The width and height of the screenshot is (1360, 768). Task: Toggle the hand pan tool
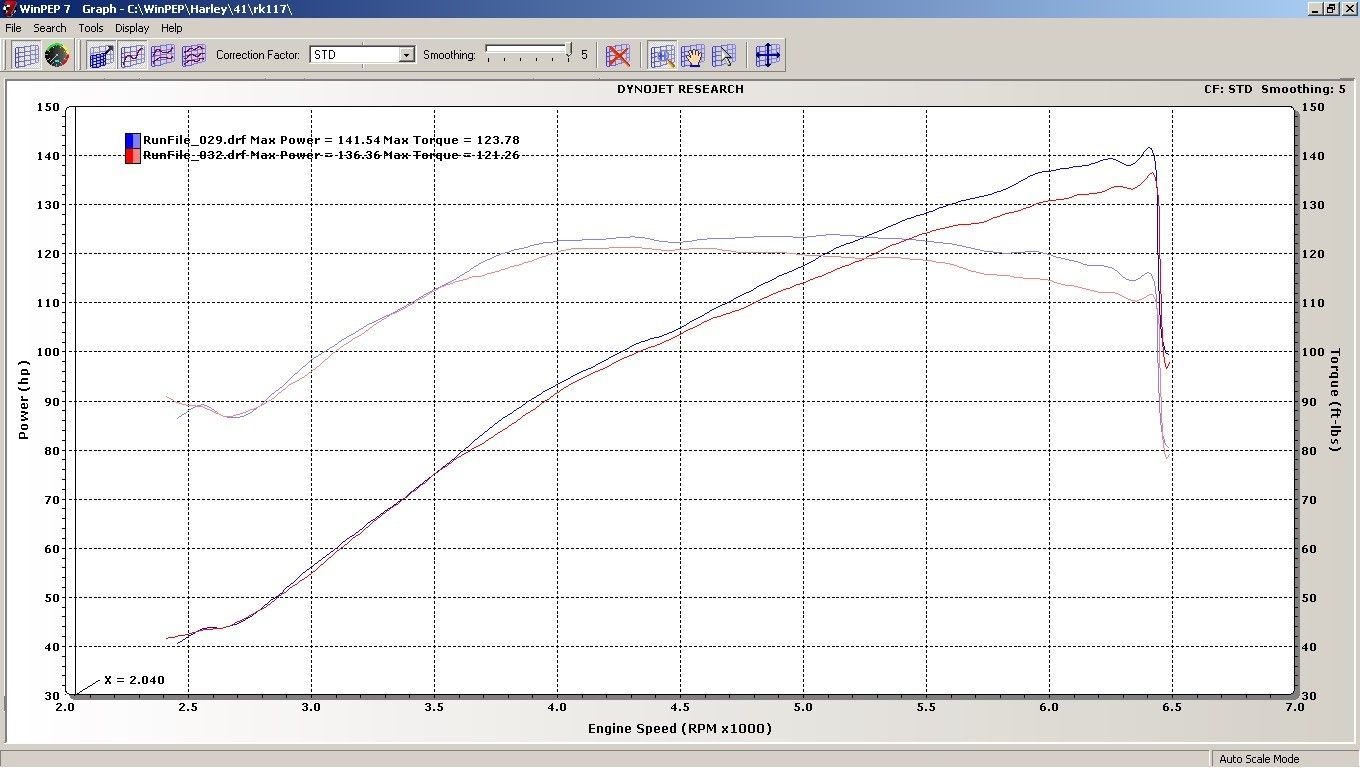693,55
